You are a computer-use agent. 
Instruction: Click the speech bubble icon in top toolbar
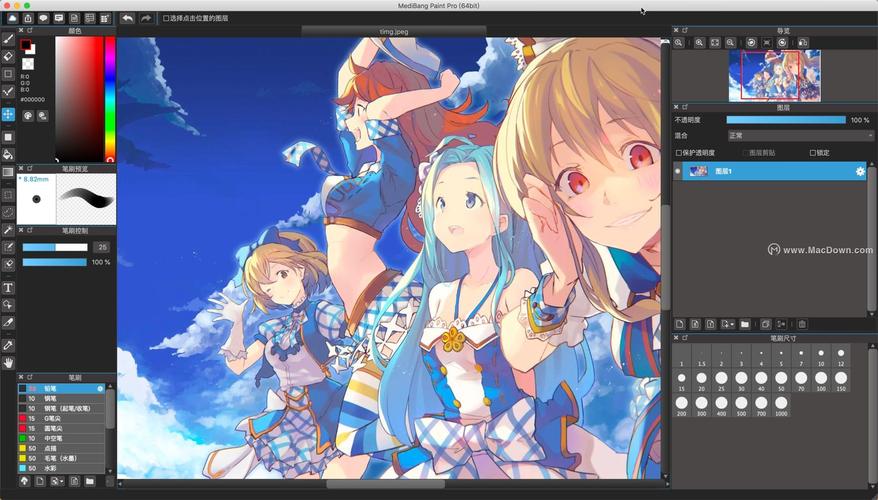click(x=43, y=18)
